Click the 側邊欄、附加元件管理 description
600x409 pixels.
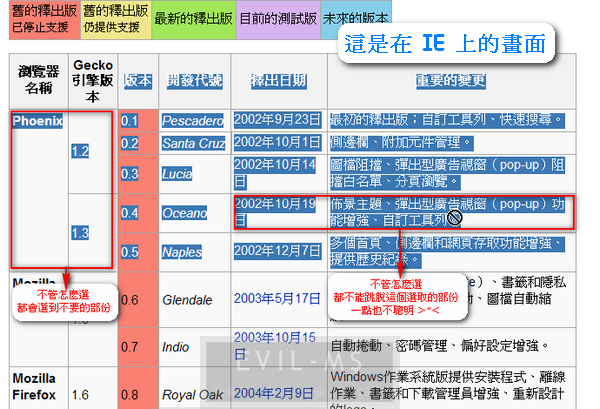click(402, 143)
